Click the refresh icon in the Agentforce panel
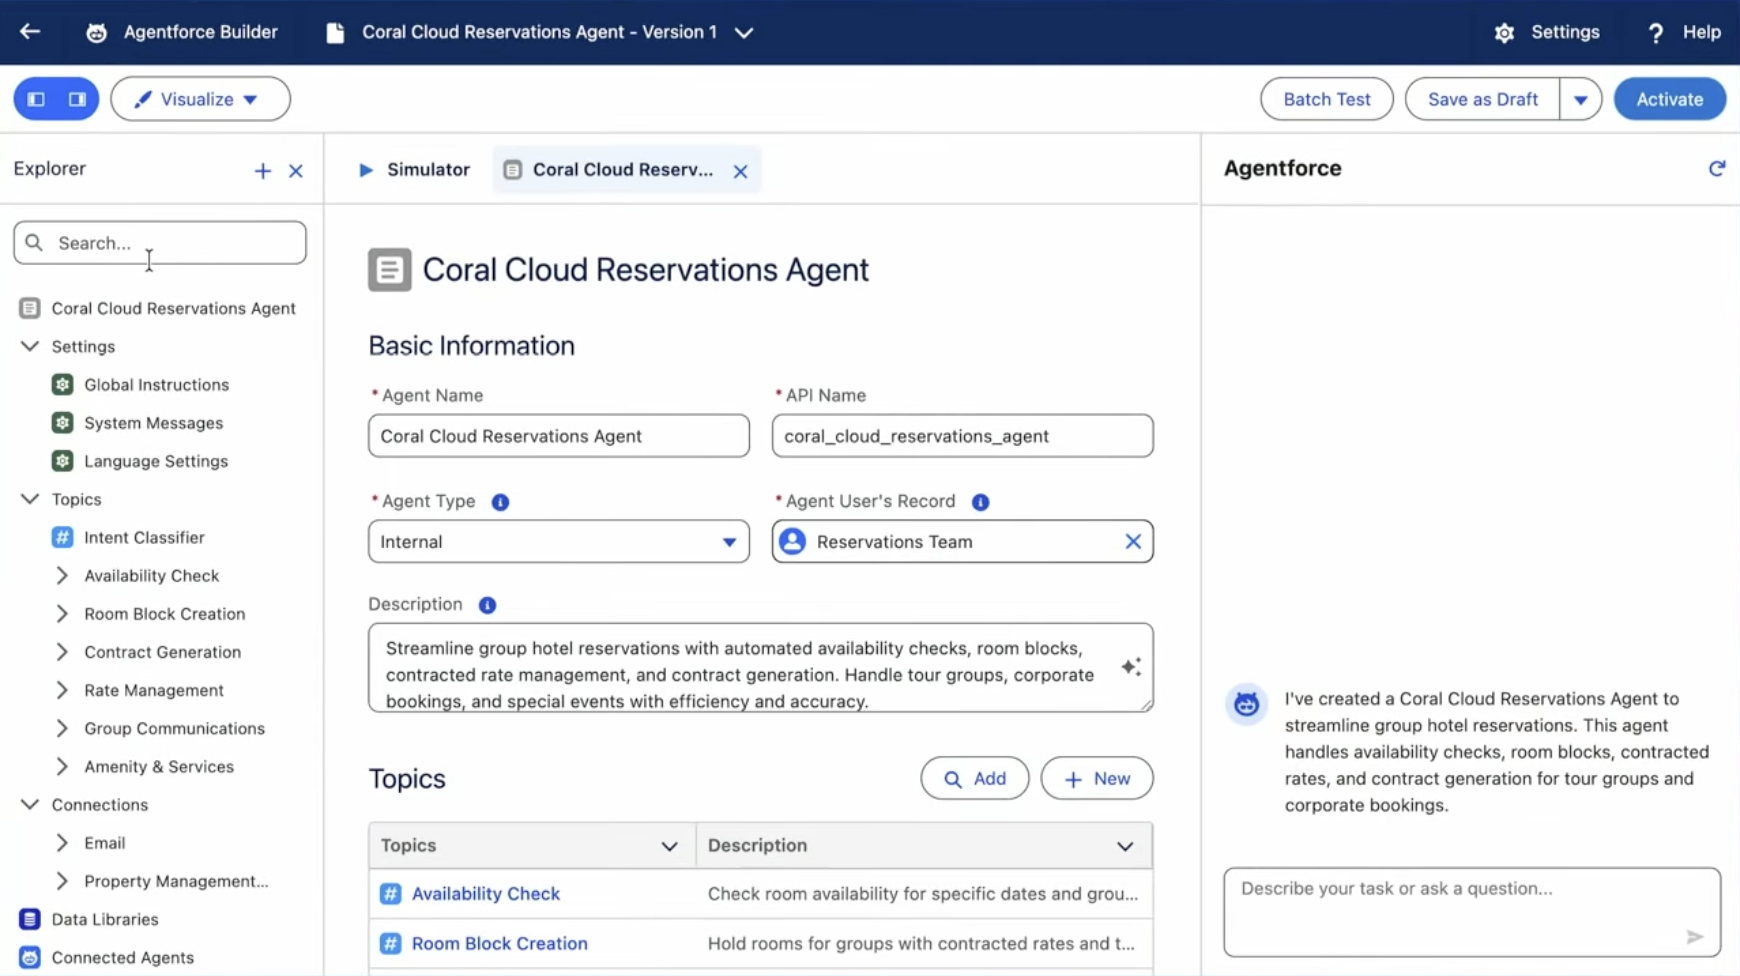Screen dimensions: 1740x976 [1716, 168]
